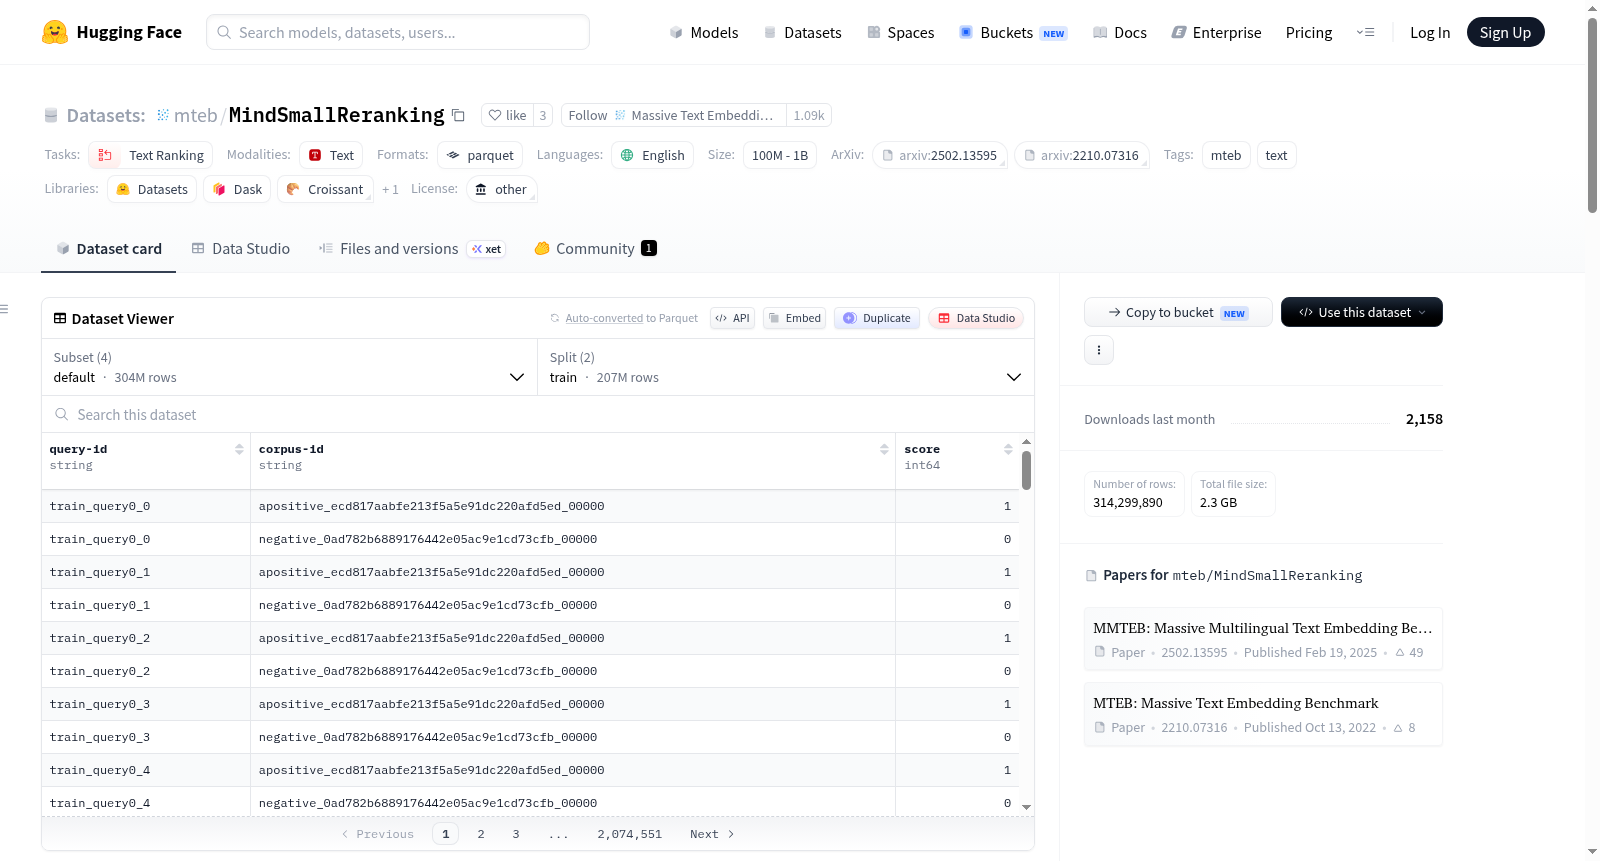This screenshot has height=861, width=1600.
Task: Select the mteb tag
Action: (1226, 155)
